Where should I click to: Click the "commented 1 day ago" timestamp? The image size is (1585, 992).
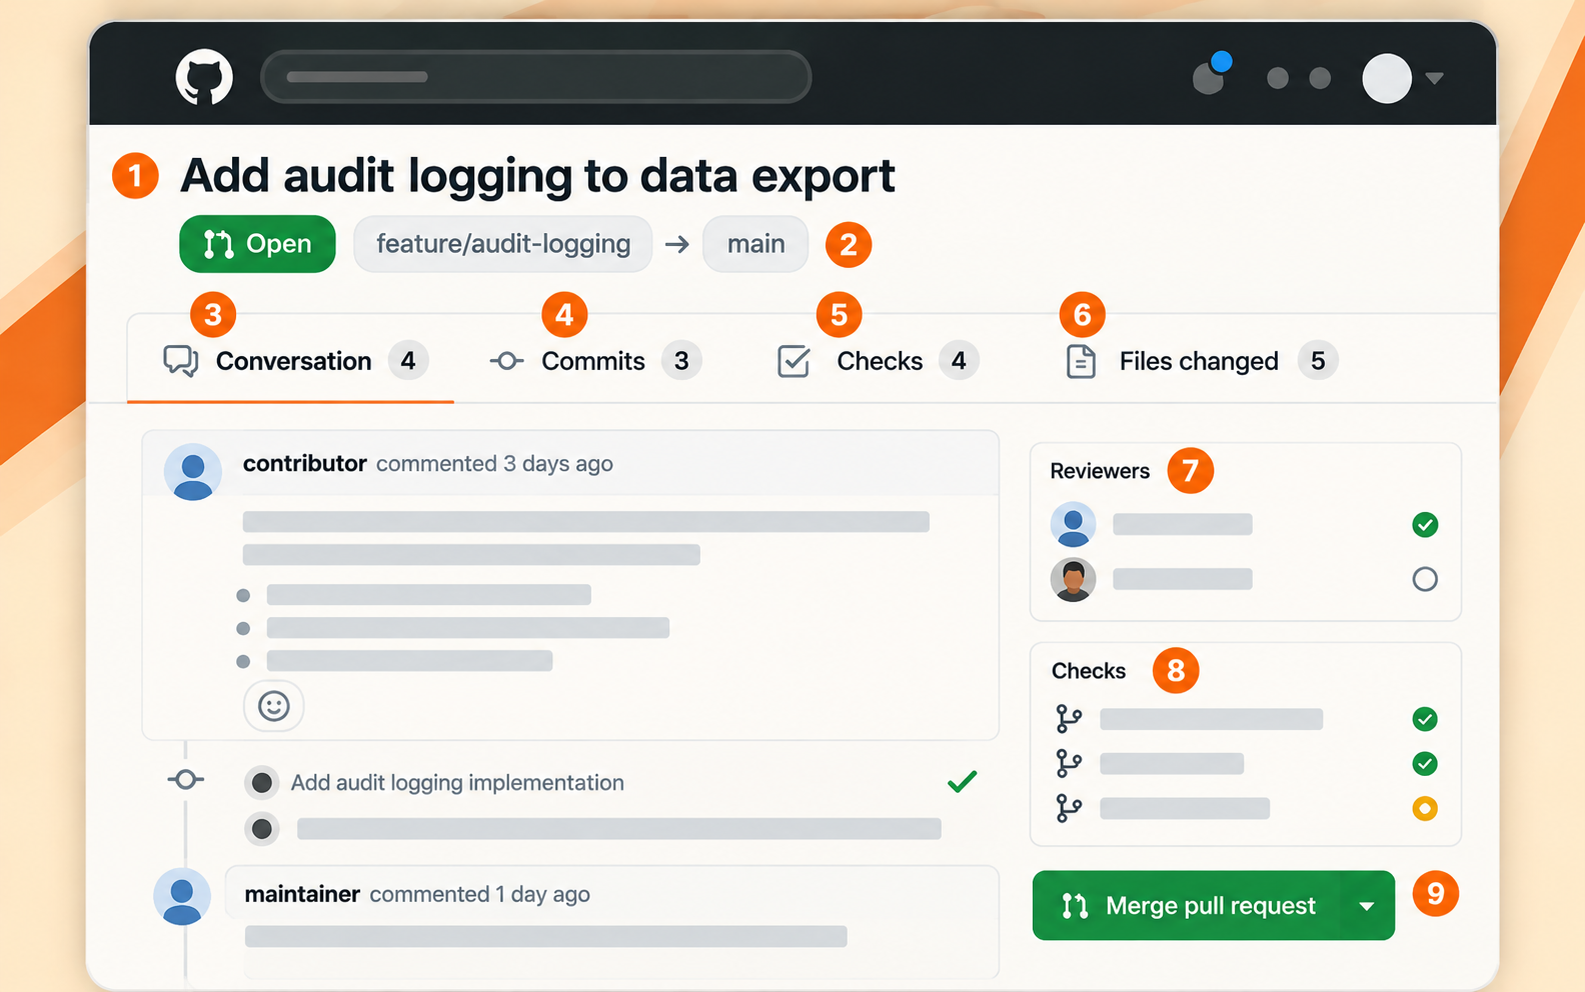point(480,894)
